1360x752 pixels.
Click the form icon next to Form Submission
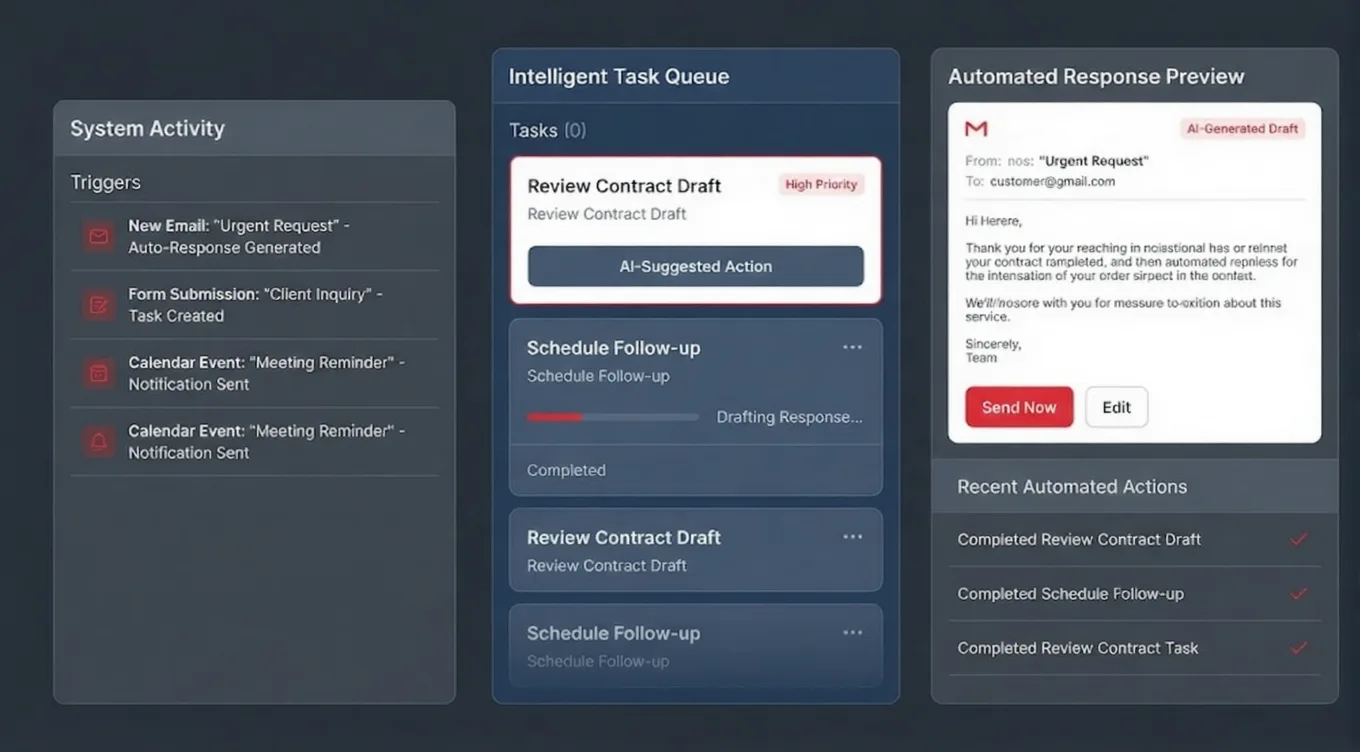tap(98, 305)
